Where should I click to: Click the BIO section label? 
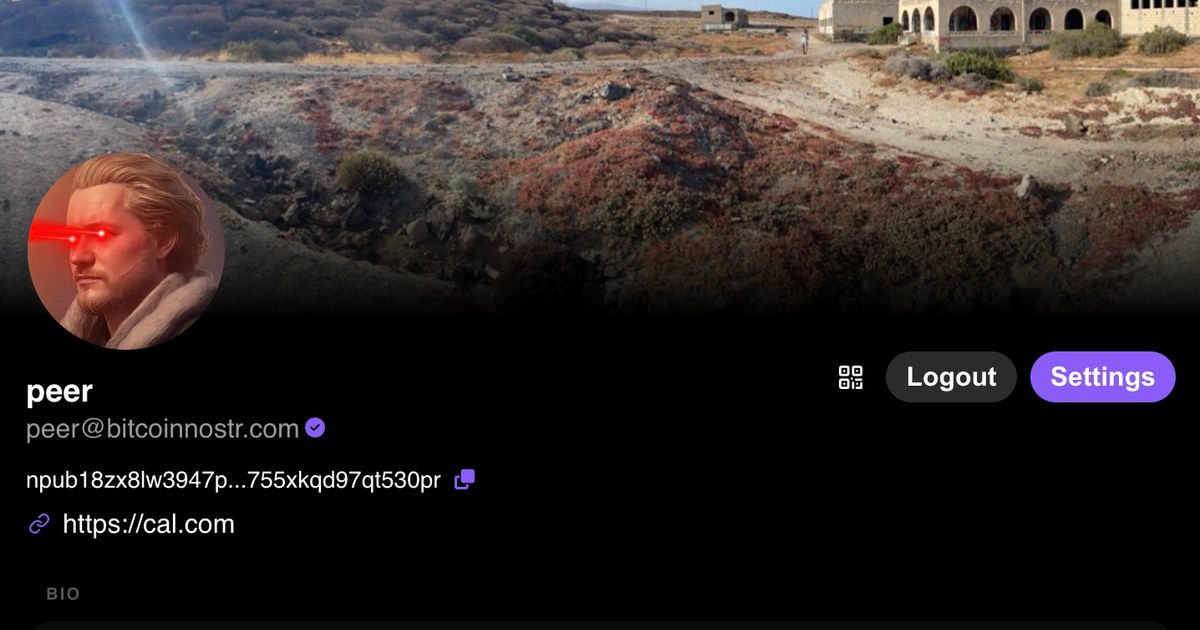[63, 594]
